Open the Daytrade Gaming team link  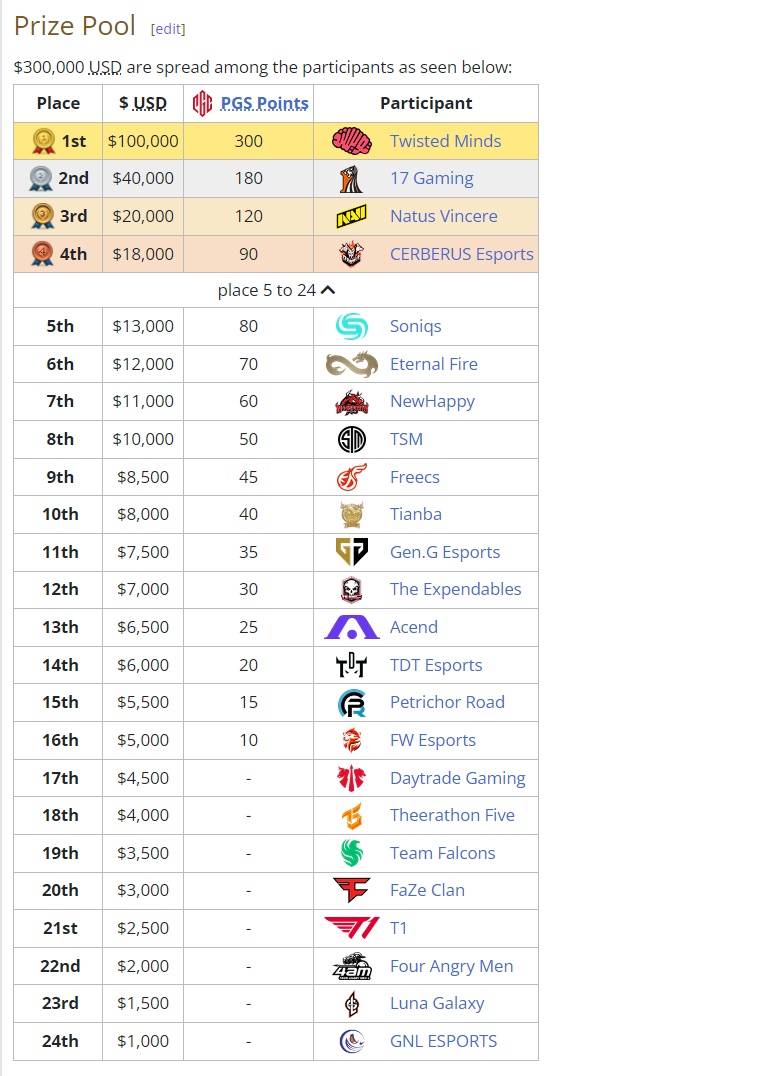pos(458,778)
